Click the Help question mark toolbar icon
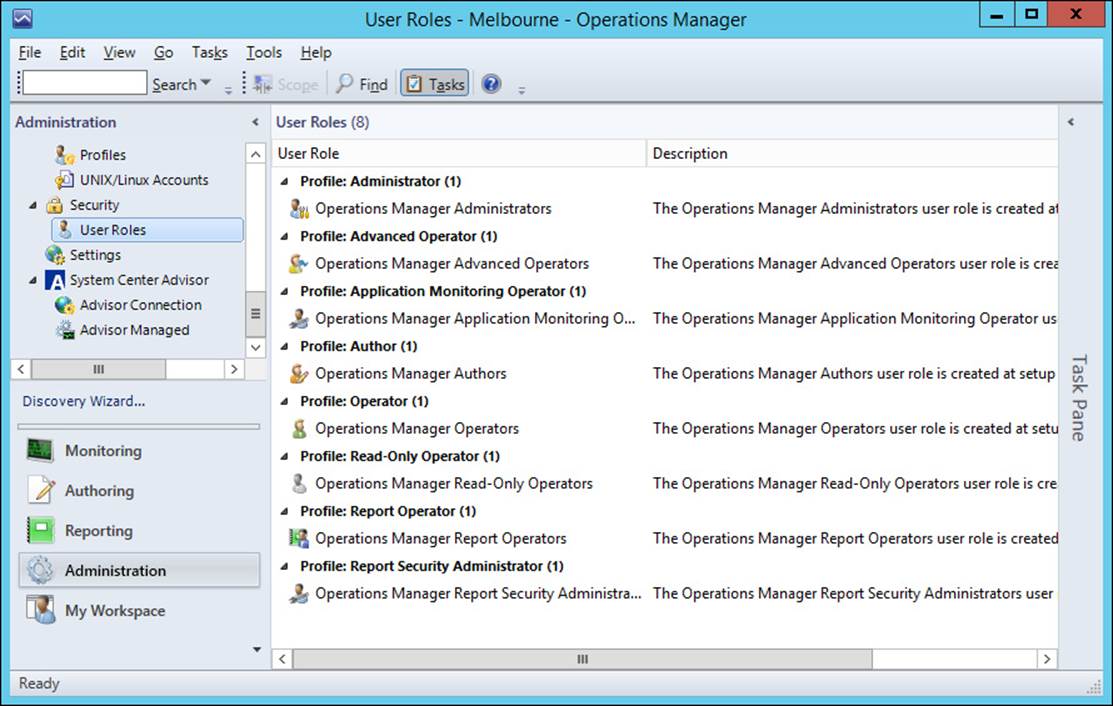Viewport: 1113px width, 706px height. click(x=491, y=84)
